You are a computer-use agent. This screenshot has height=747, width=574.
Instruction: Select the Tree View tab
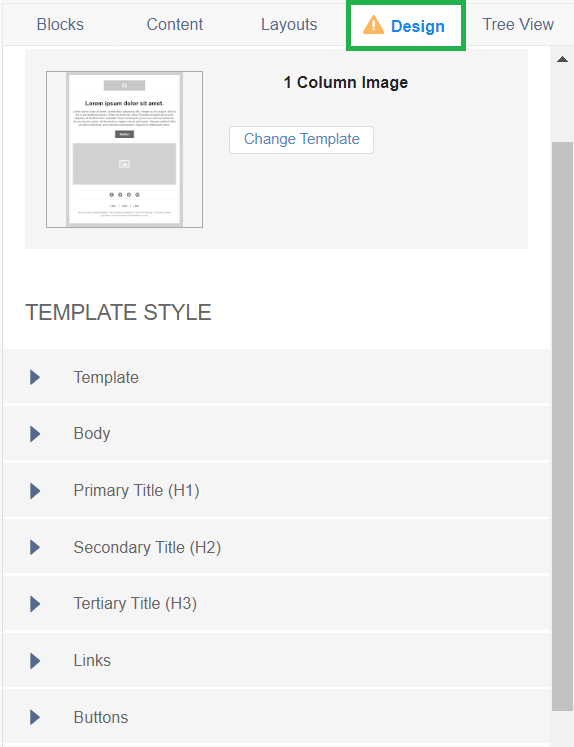(x=518, y=24)
